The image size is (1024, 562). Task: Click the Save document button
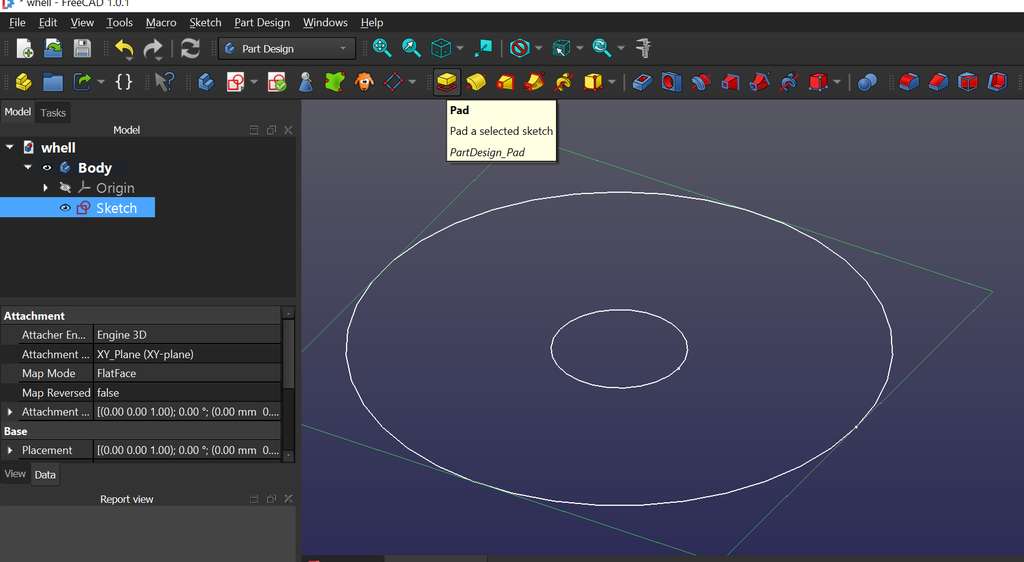(82, 48)
